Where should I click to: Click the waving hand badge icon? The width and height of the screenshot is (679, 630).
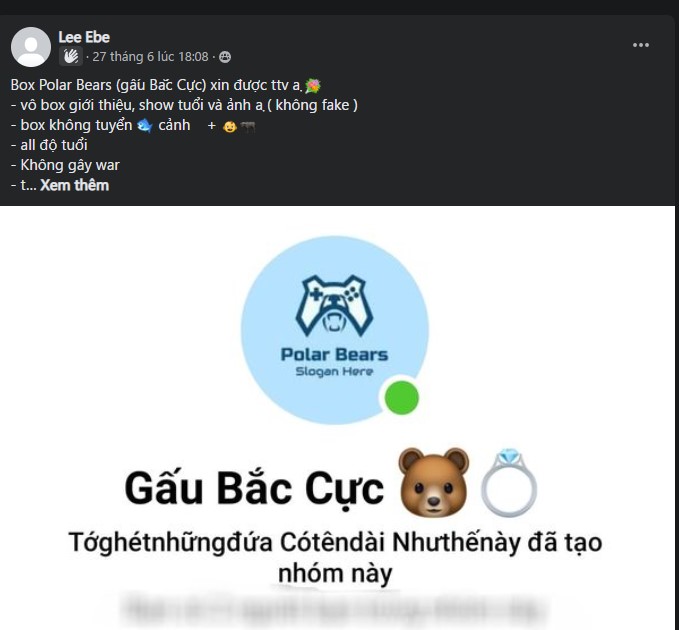pyautogui.click(x=71, y=56)
